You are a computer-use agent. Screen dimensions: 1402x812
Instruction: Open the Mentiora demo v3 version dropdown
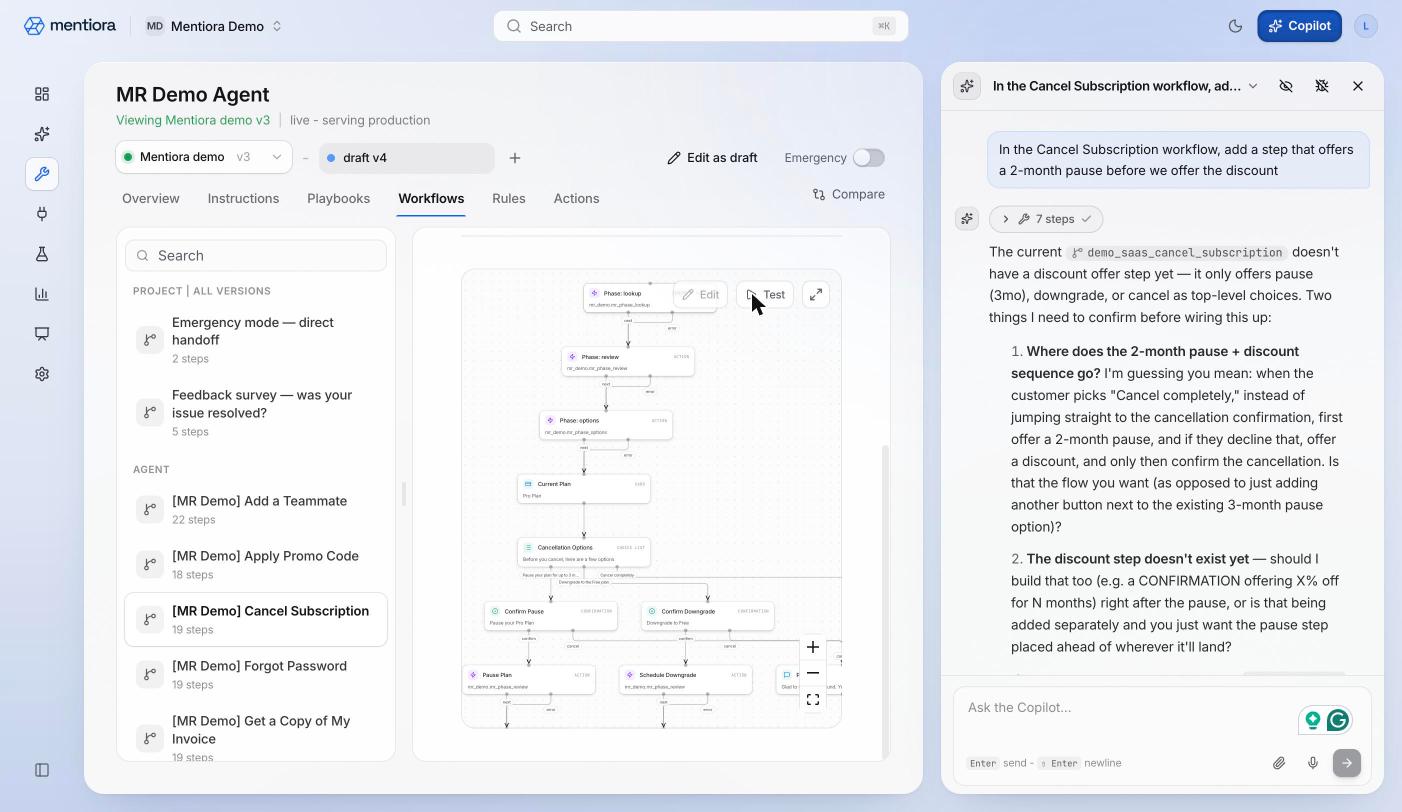(204, 157)
